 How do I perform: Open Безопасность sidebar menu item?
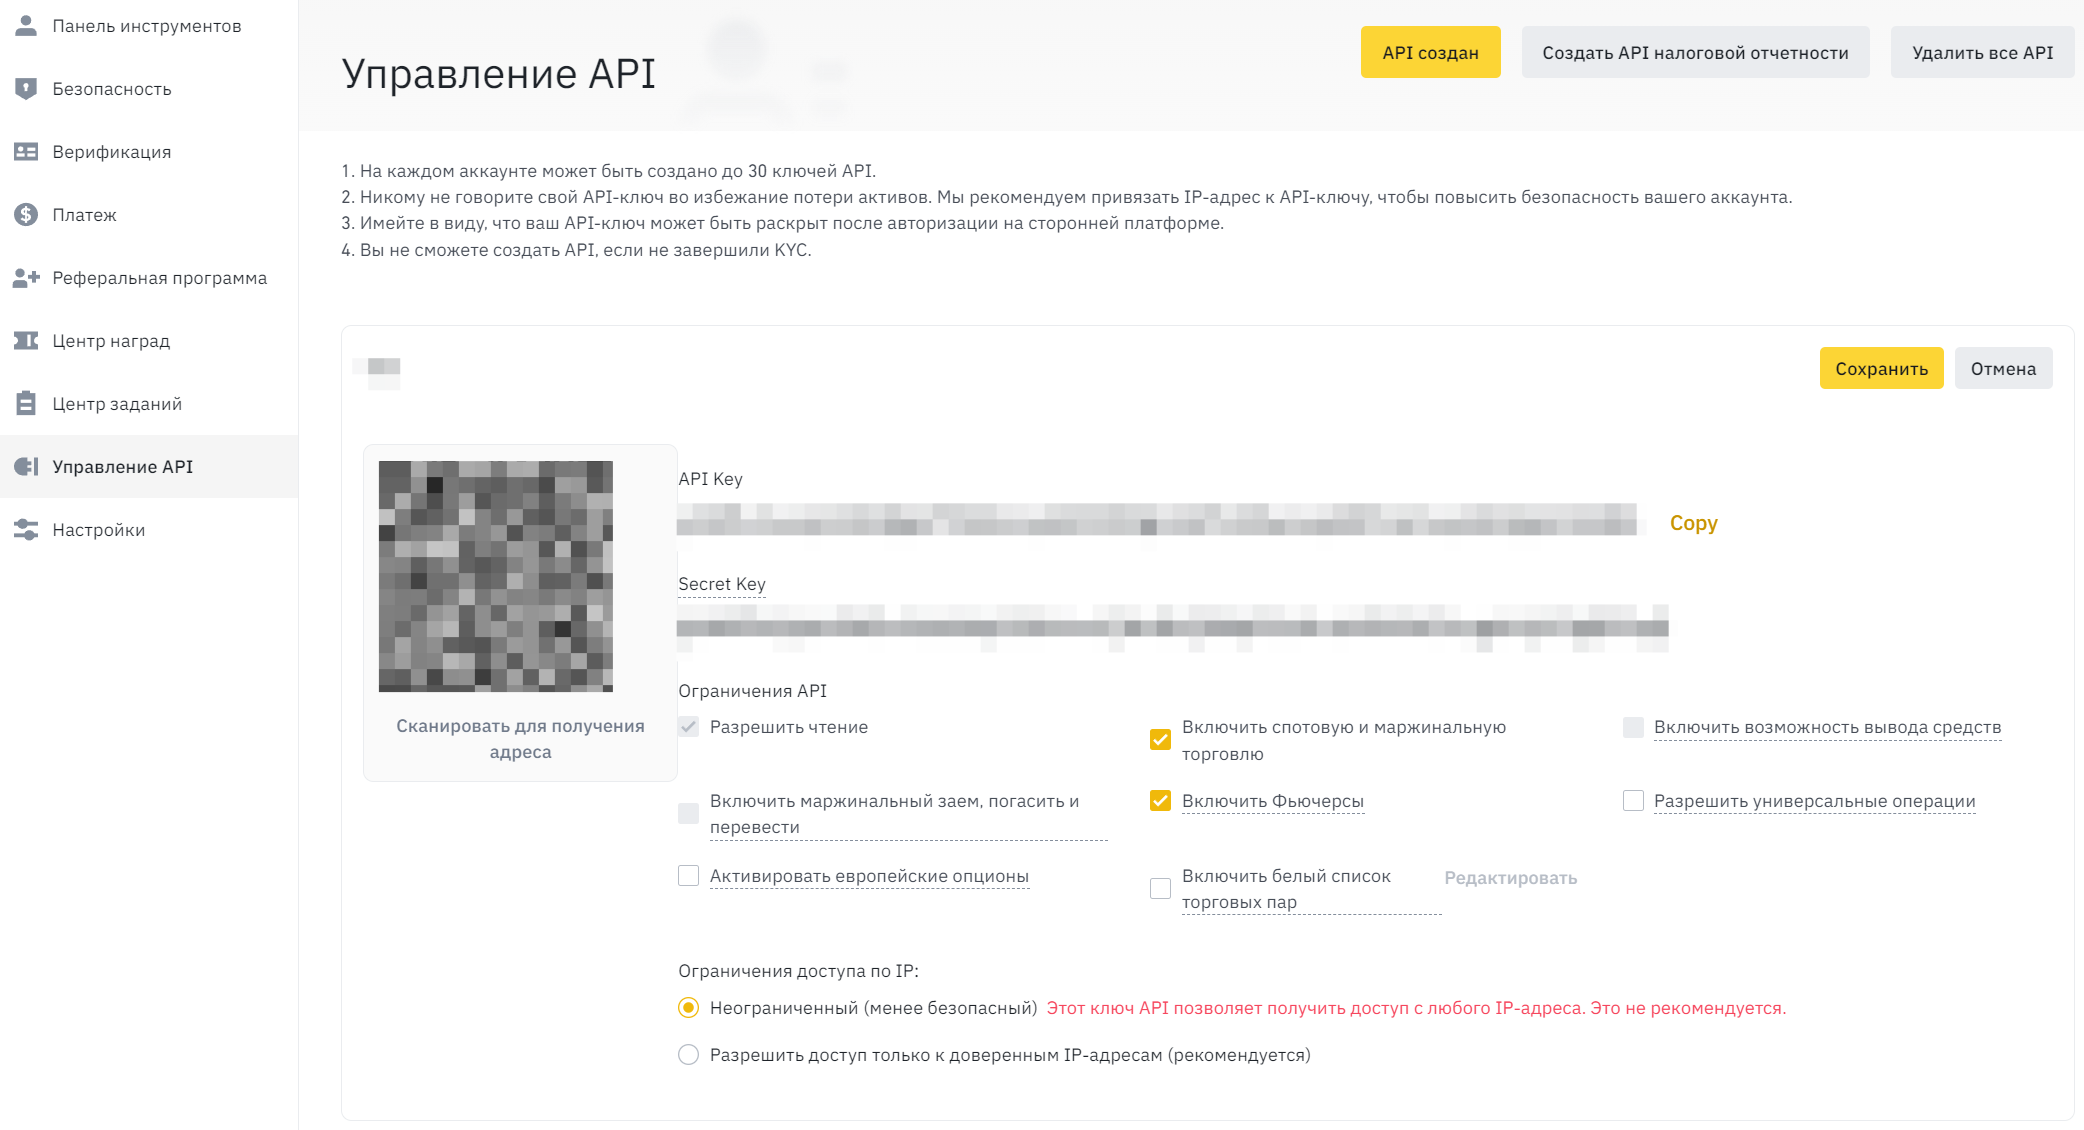click(x=111, y=88)
